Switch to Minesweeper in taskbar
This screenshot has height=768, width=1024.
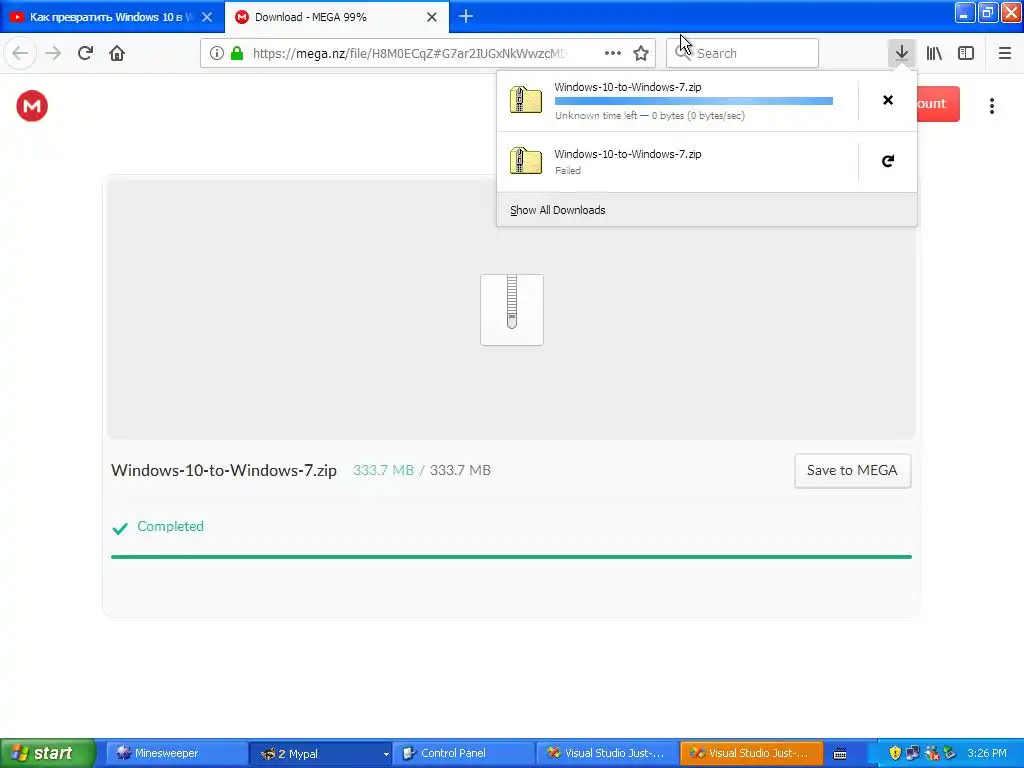(175, 753)
